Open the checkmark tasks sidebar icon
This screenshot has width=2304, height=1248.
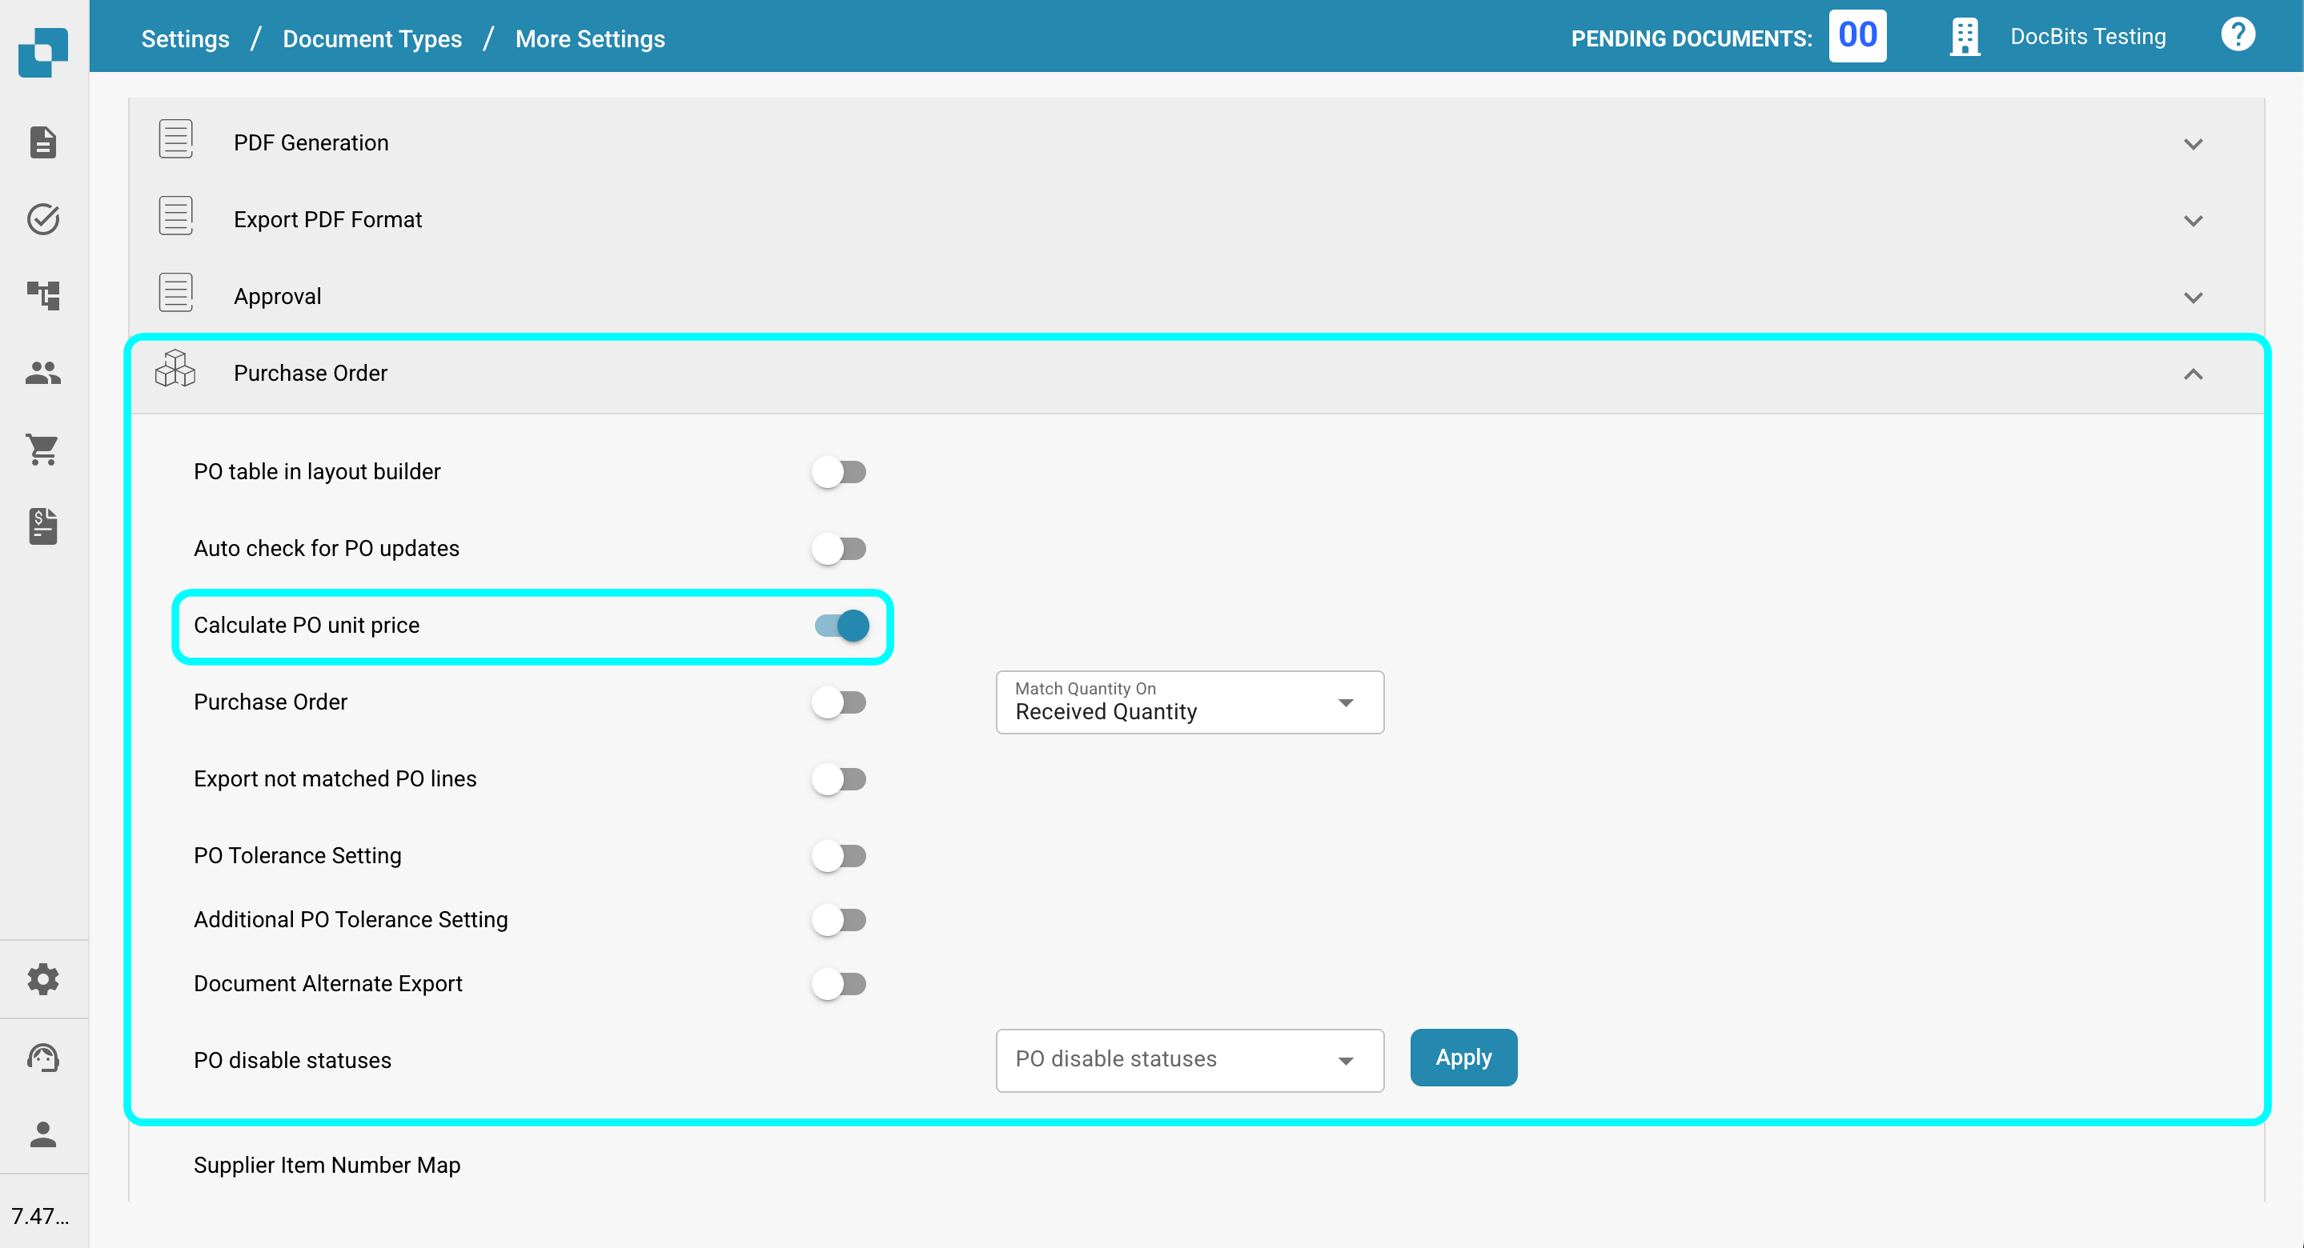[43, 219]
